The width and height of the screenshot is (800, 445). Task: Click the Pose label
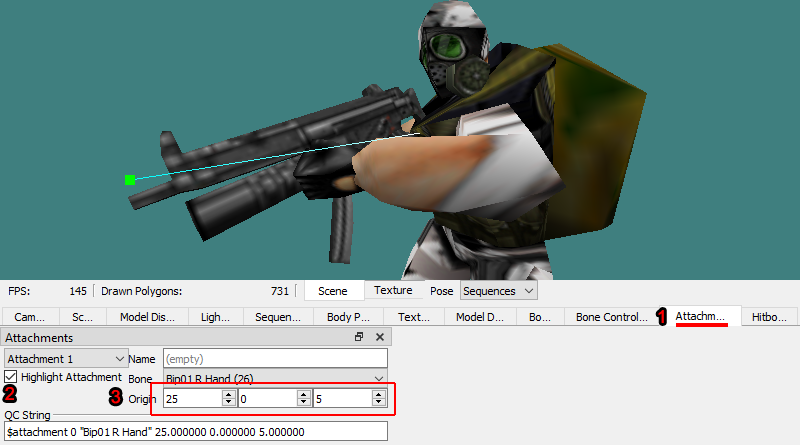pyautogui.click(x=441, y=291)
